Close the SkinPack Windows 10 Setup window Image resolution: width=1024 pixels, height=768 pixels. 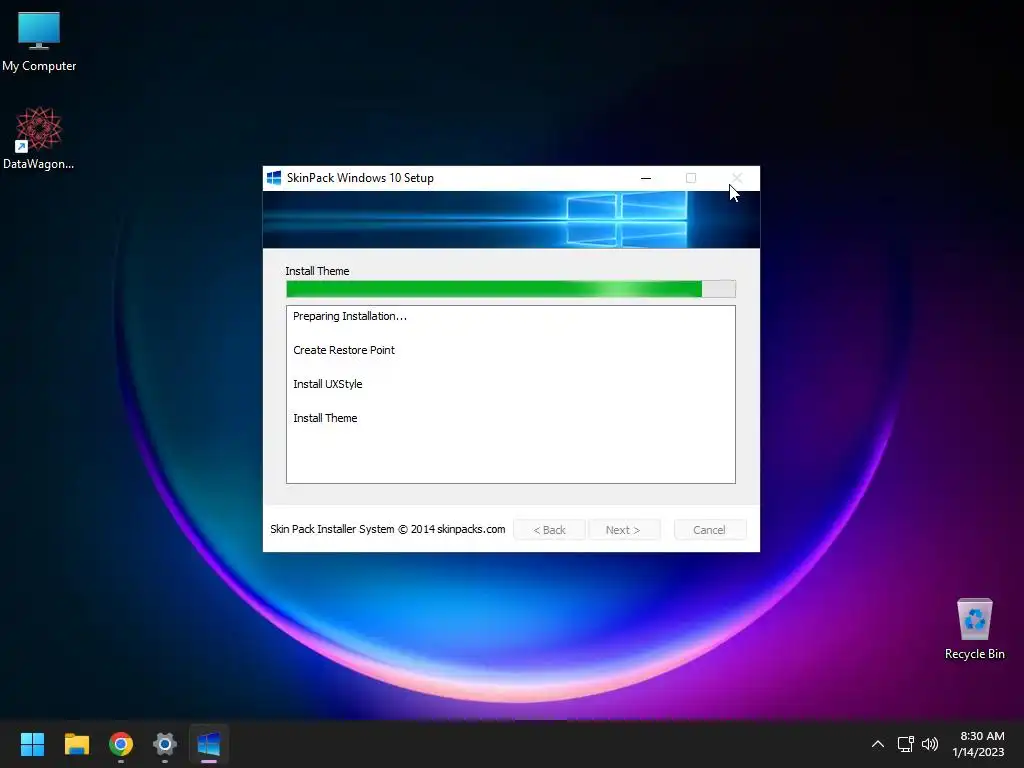(737, 178)
